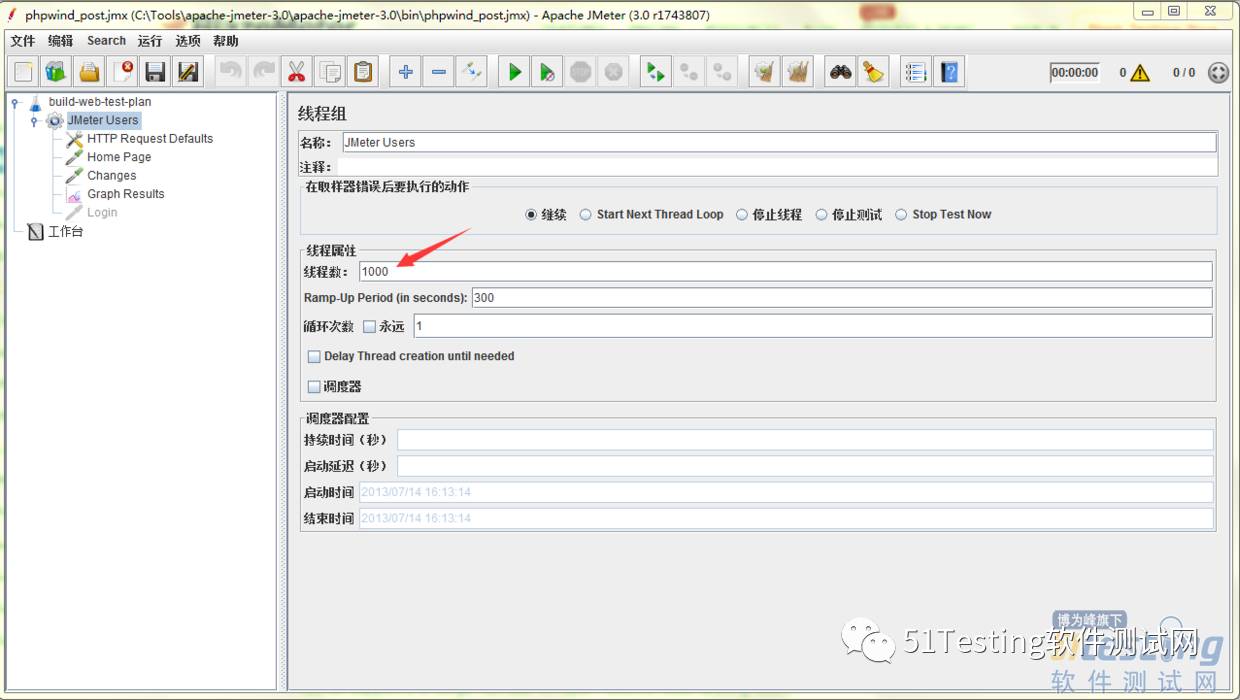Click the Close test plan icon
Viewport: 1240px width, 700px height.
(x=122, y=72)
